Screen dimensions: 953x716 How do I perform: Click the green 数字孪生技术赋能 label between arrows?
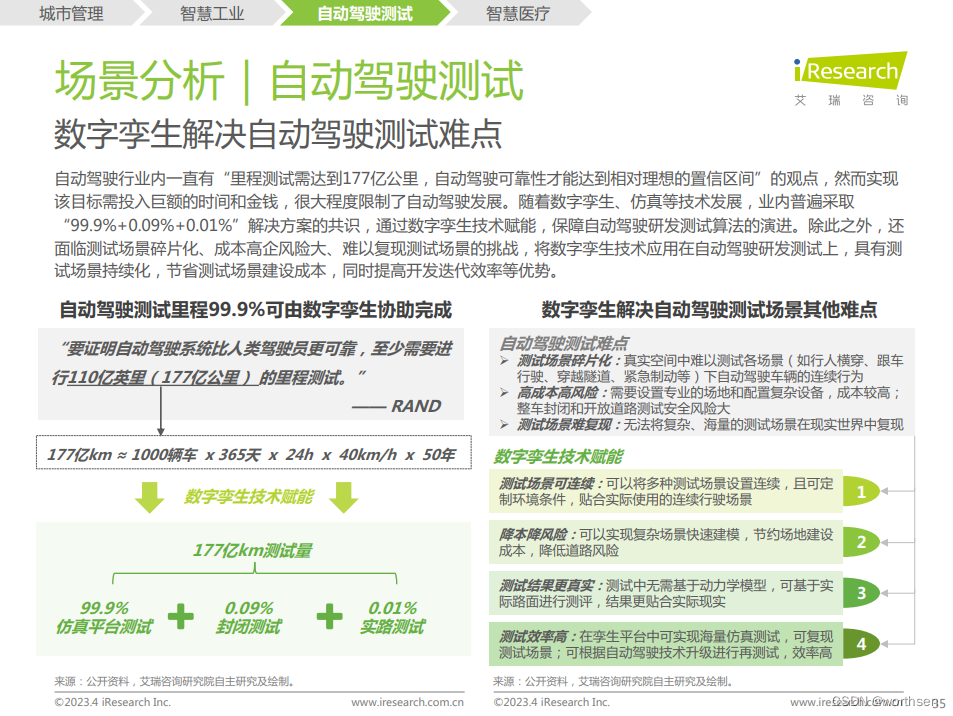[249, 497]
